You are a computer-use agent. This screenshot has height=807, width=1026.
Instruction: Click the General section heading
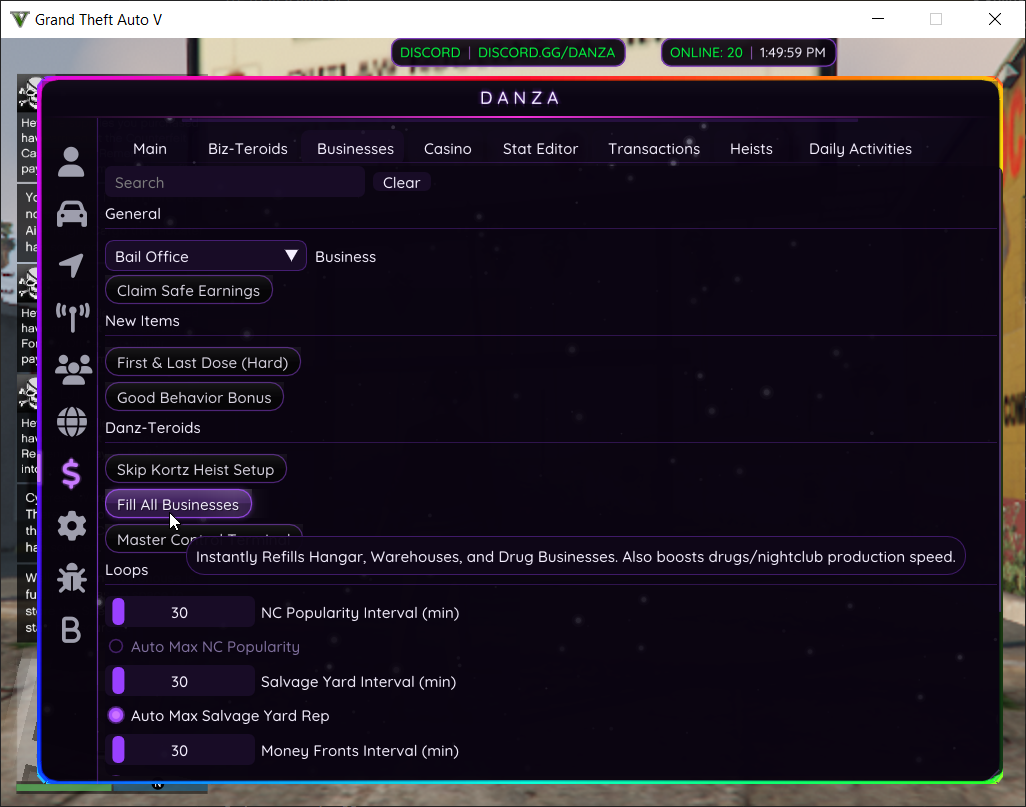[133, 214]
